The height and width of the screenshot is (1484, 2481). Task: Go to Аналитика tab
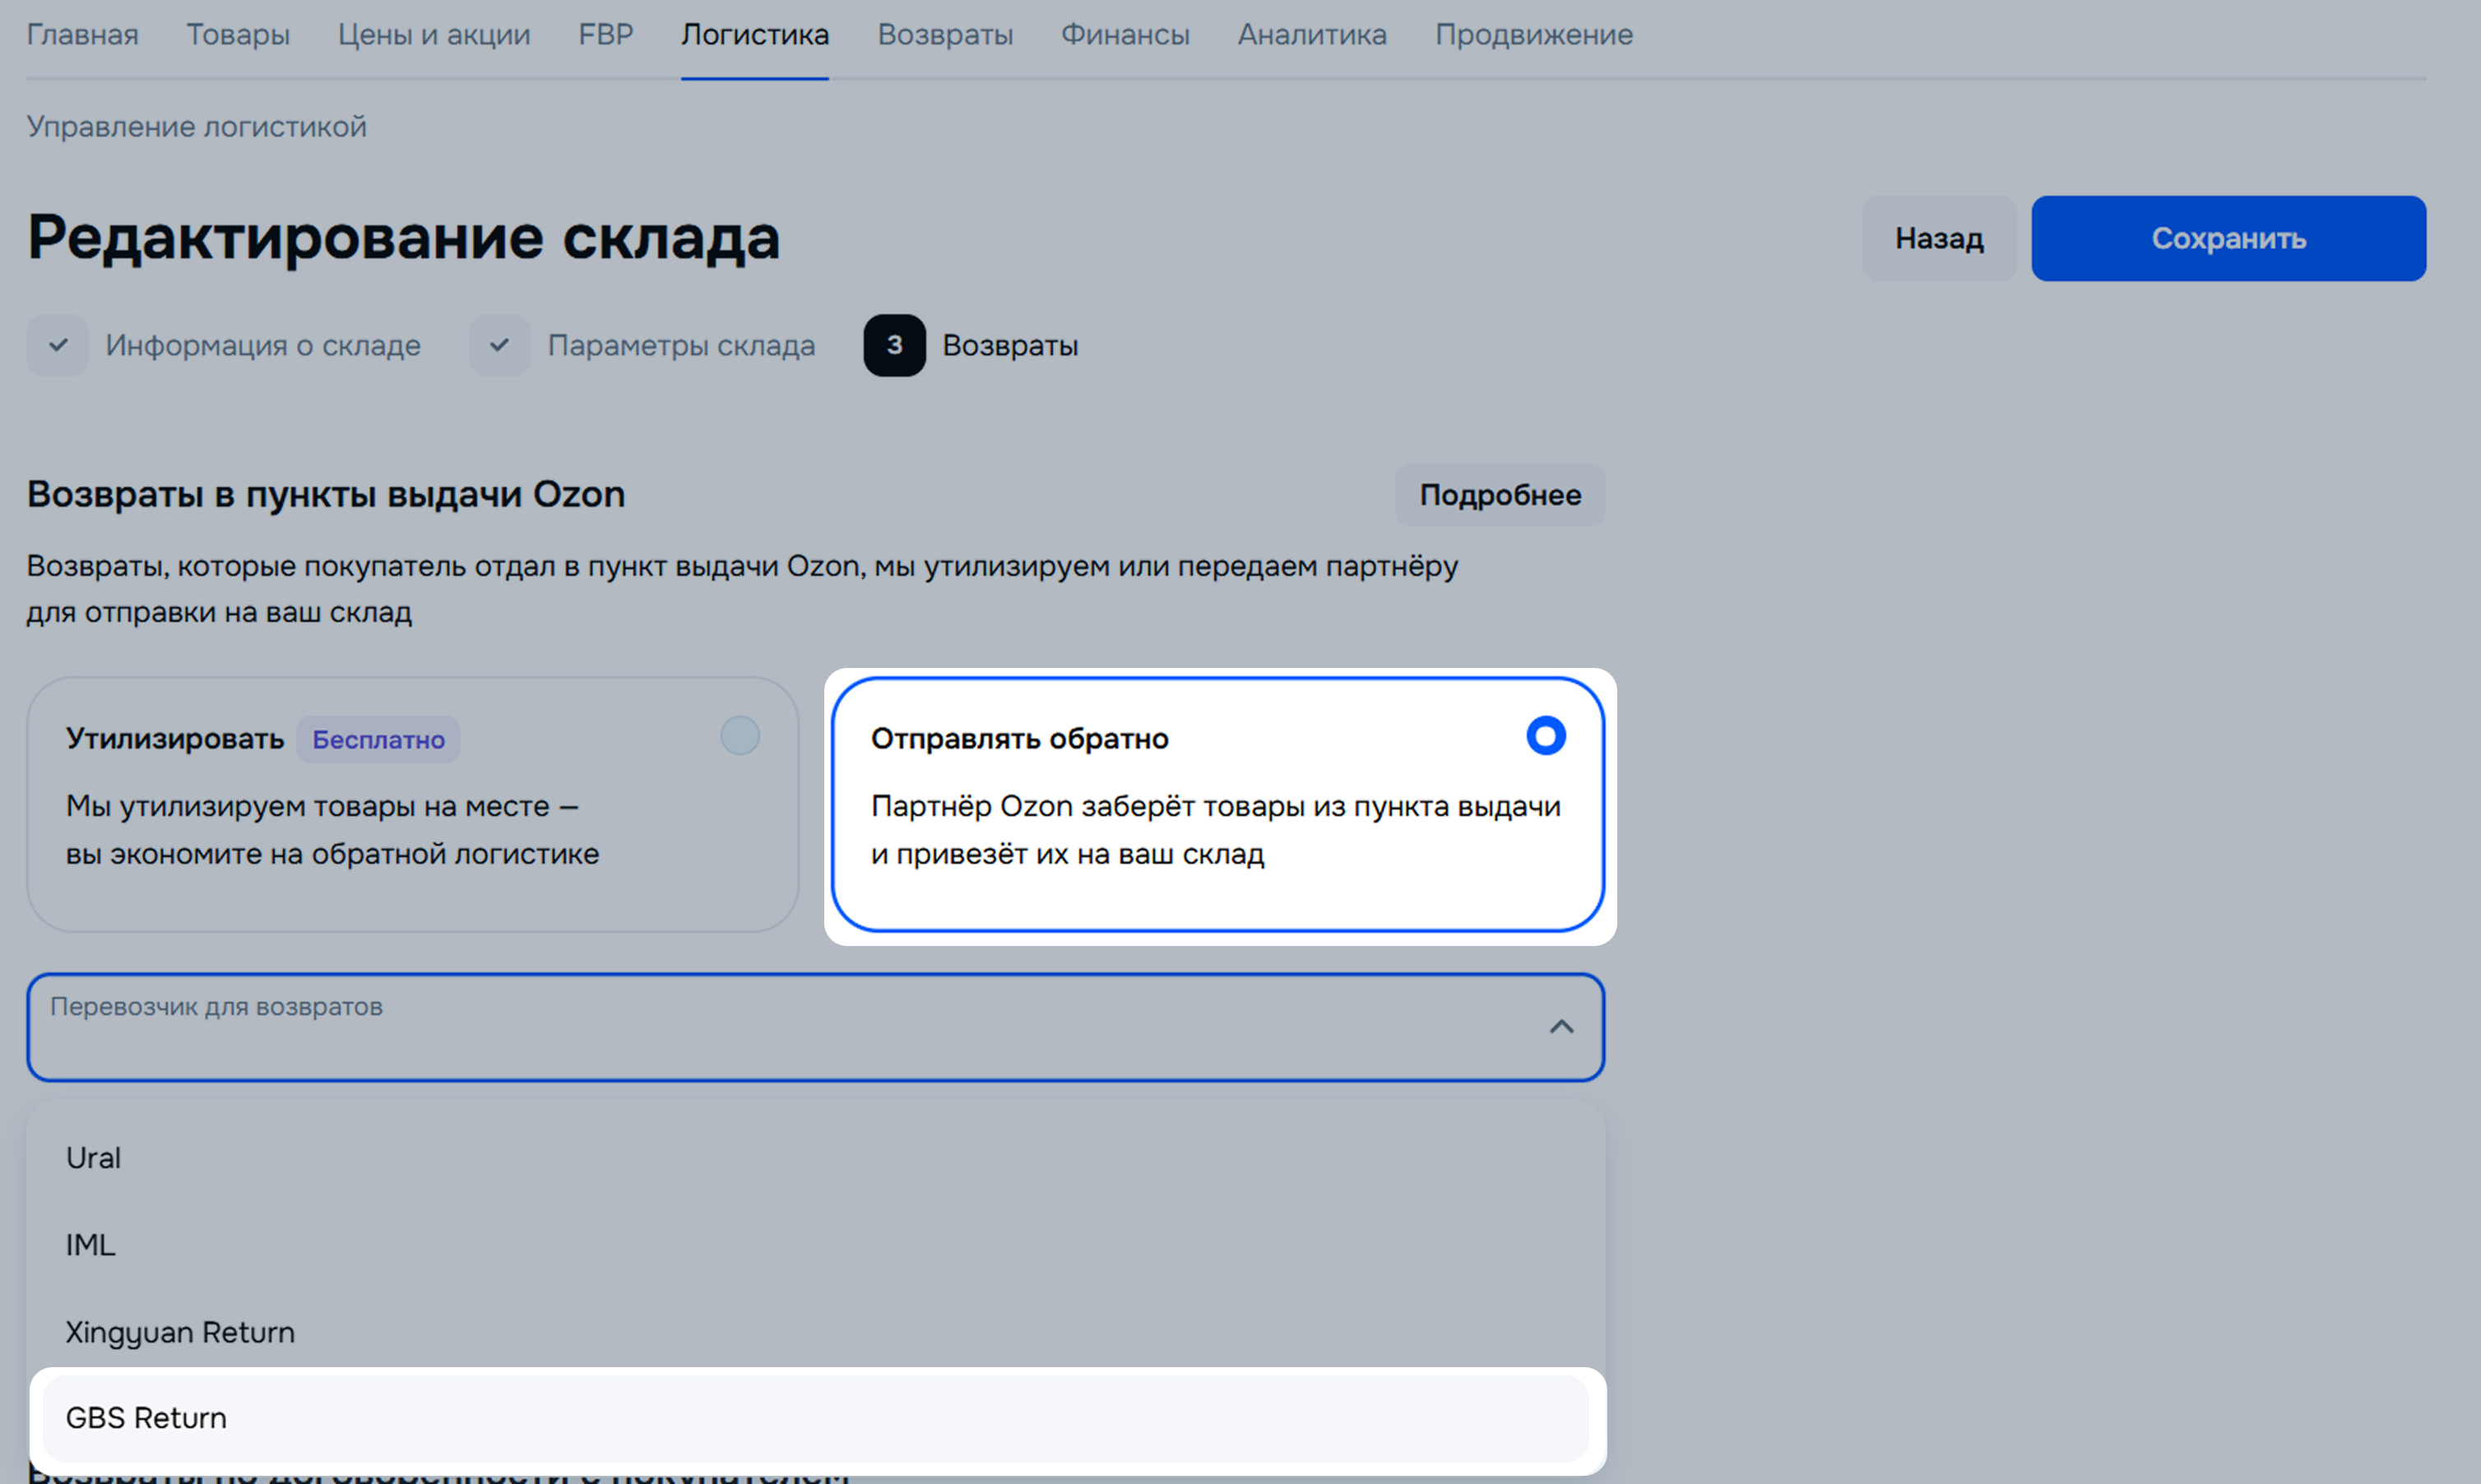click(1311, 35)
